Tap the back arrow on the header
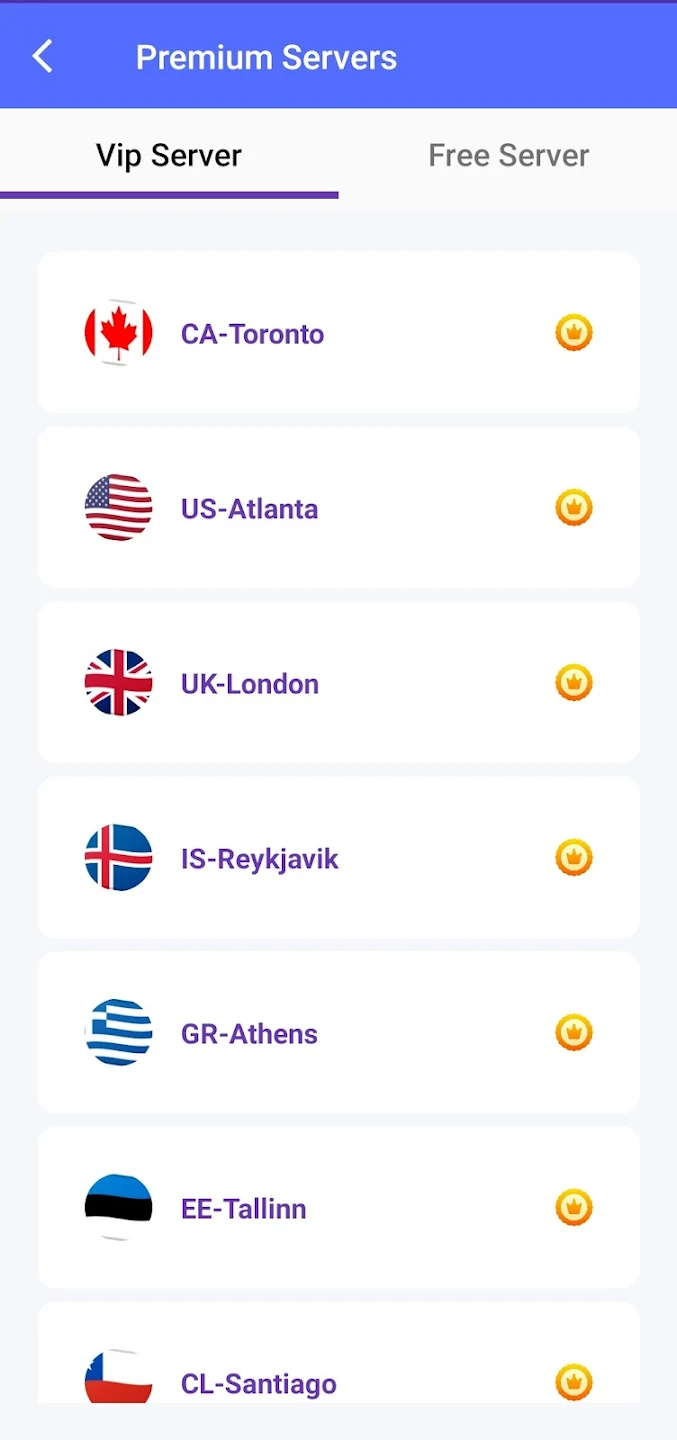 (x=42, y=57)
